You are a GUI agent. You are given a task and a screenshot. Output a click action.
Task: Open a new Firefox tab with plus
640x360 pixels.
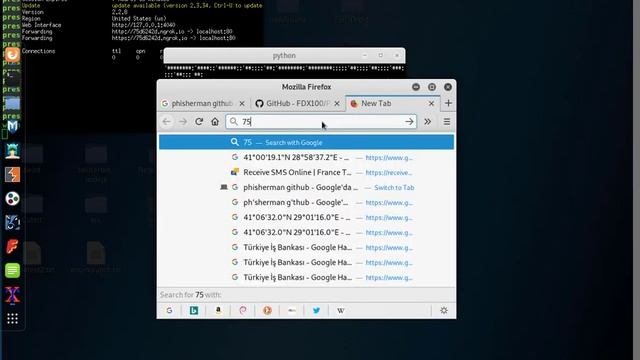point(448,103)
